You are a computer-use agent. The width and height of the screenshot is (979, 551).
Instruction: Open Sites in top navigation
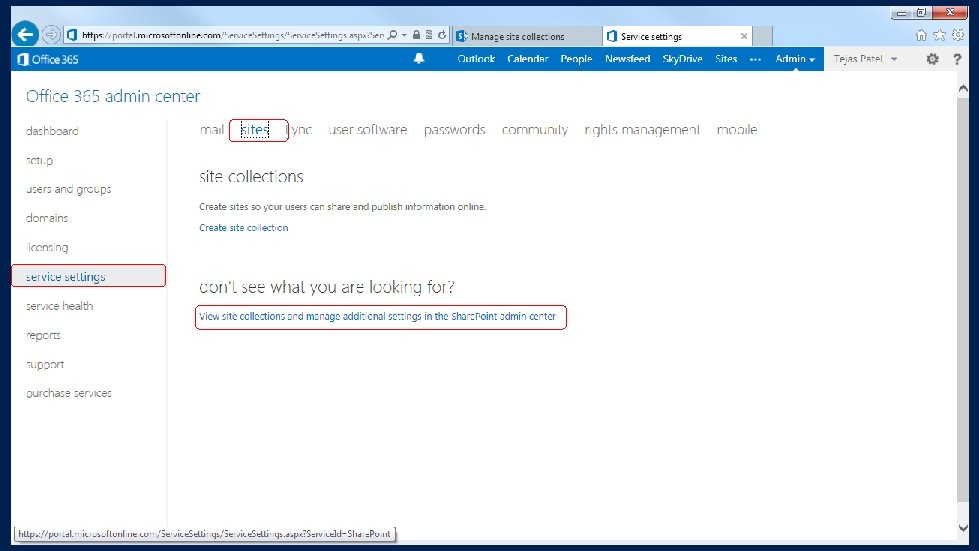[726, 59]
